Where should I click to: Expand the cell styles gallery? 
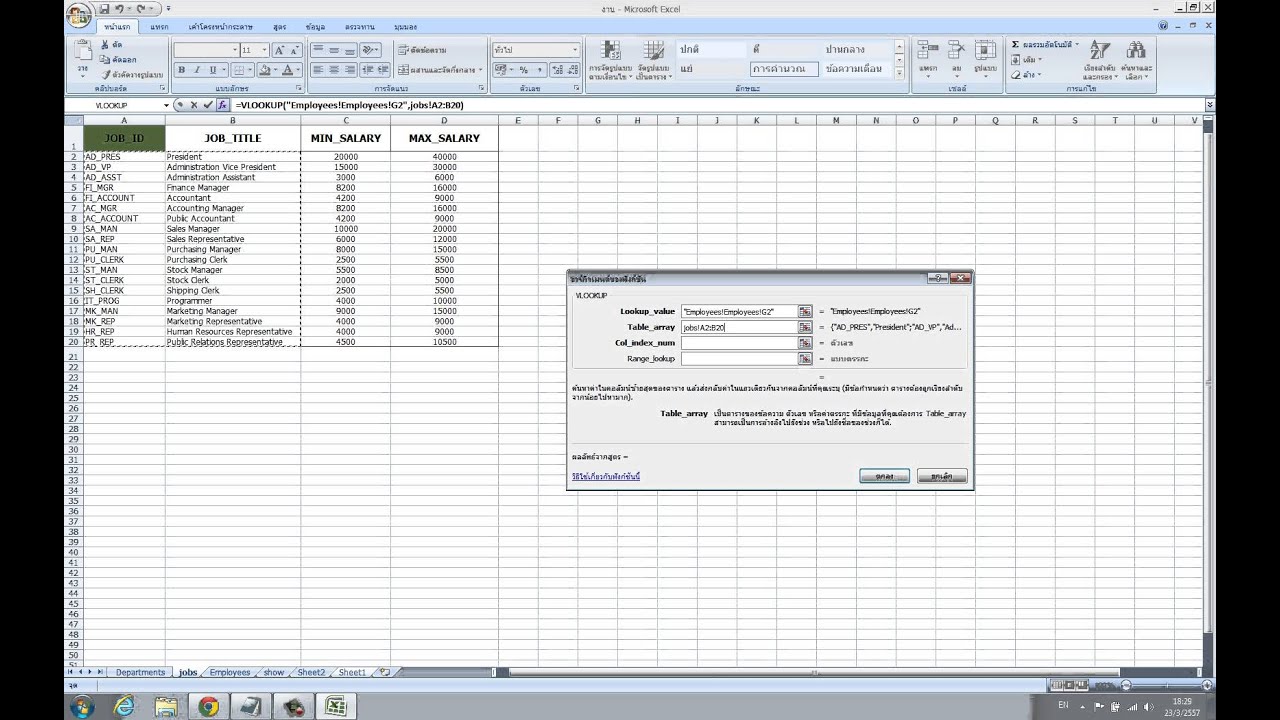coord(900,73)
